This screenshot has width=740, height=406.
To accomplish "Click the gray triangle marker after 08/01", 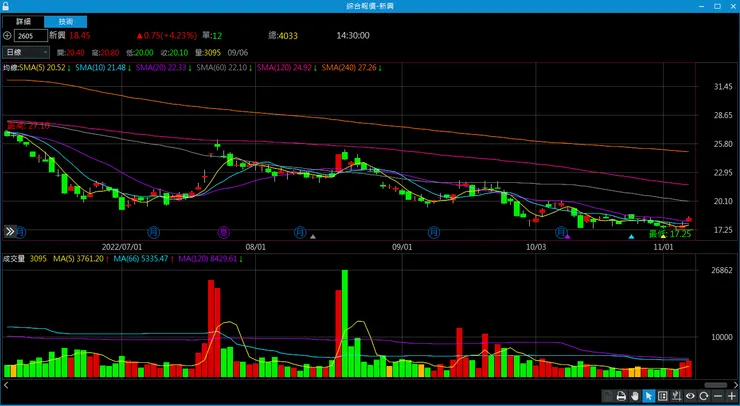I will point(312,236).
